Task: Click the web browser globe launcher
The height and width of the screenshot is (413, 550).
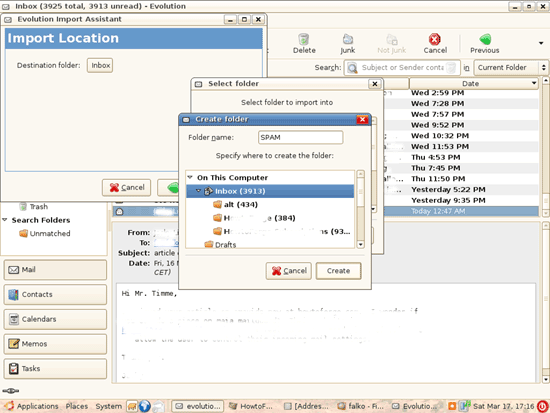Action: [145, 406]
